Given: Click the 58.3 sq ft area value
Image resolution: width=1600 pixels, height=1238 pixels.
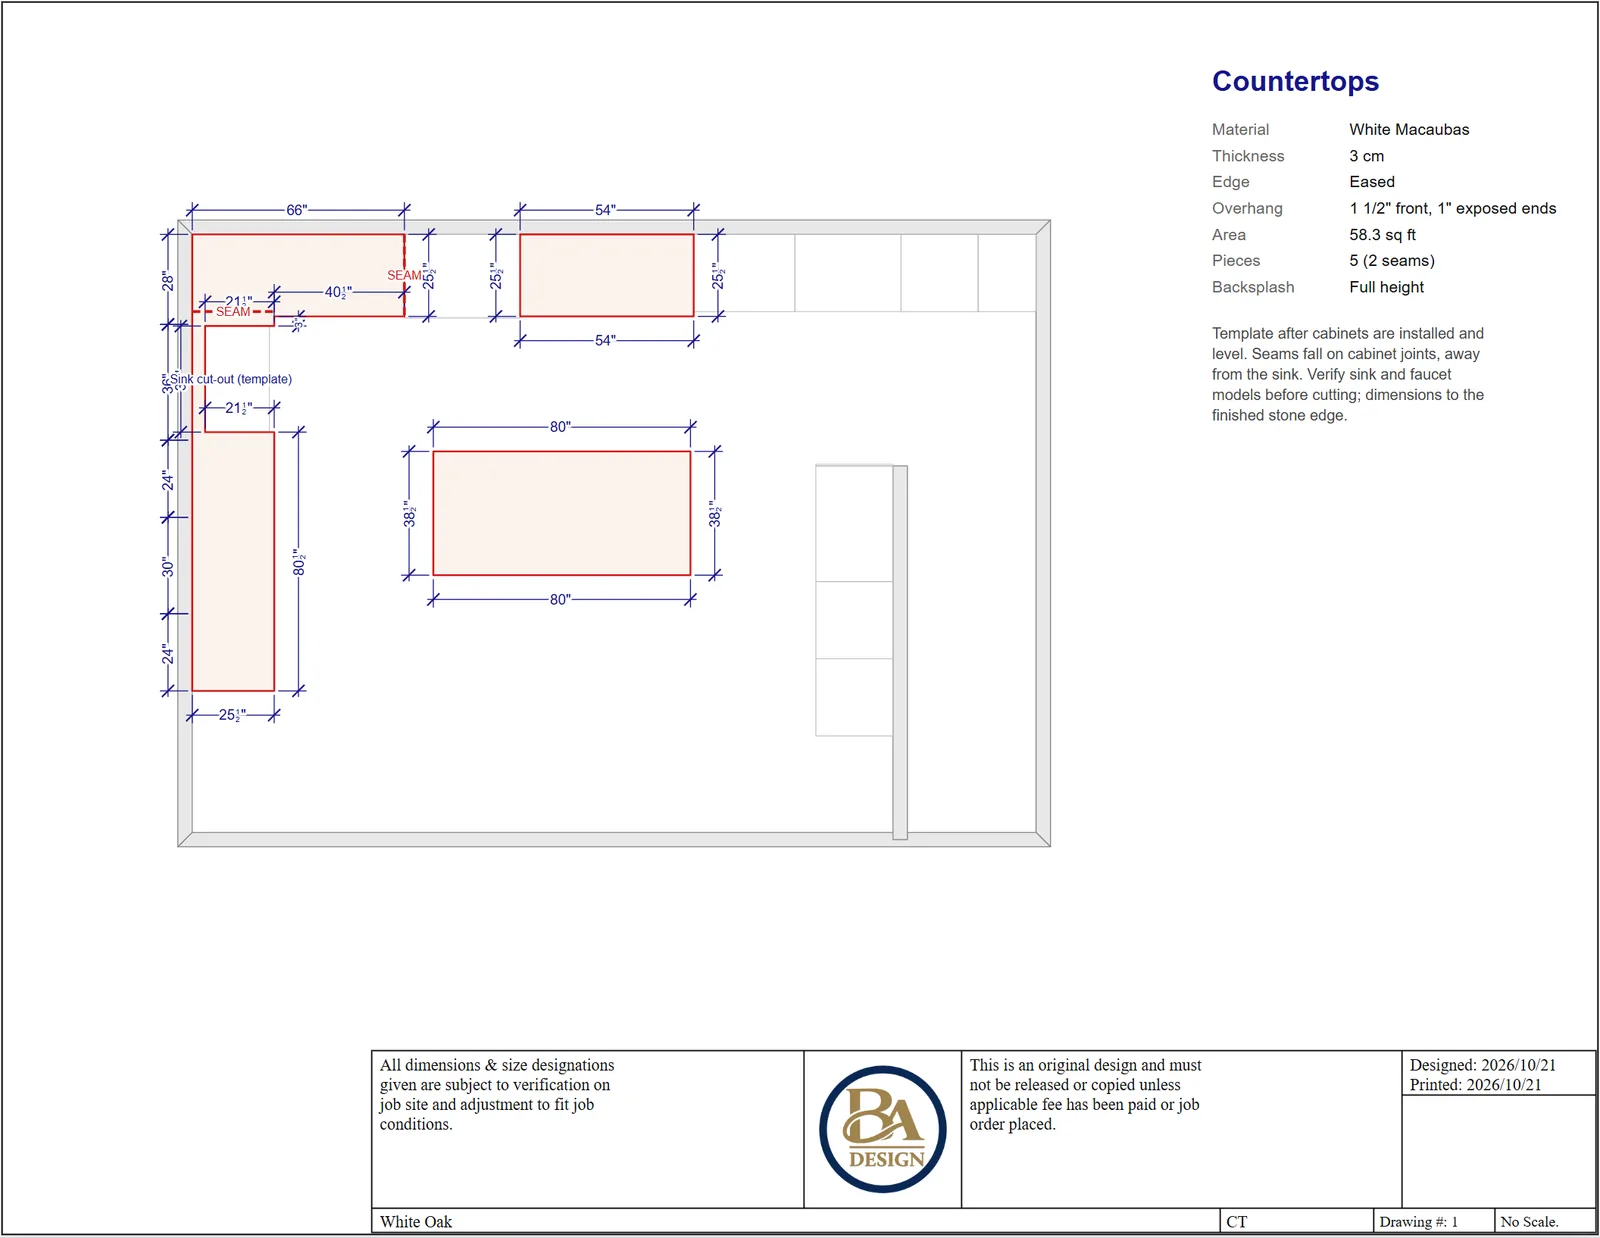Looking at the screenshot, I should pos(1382,235).
